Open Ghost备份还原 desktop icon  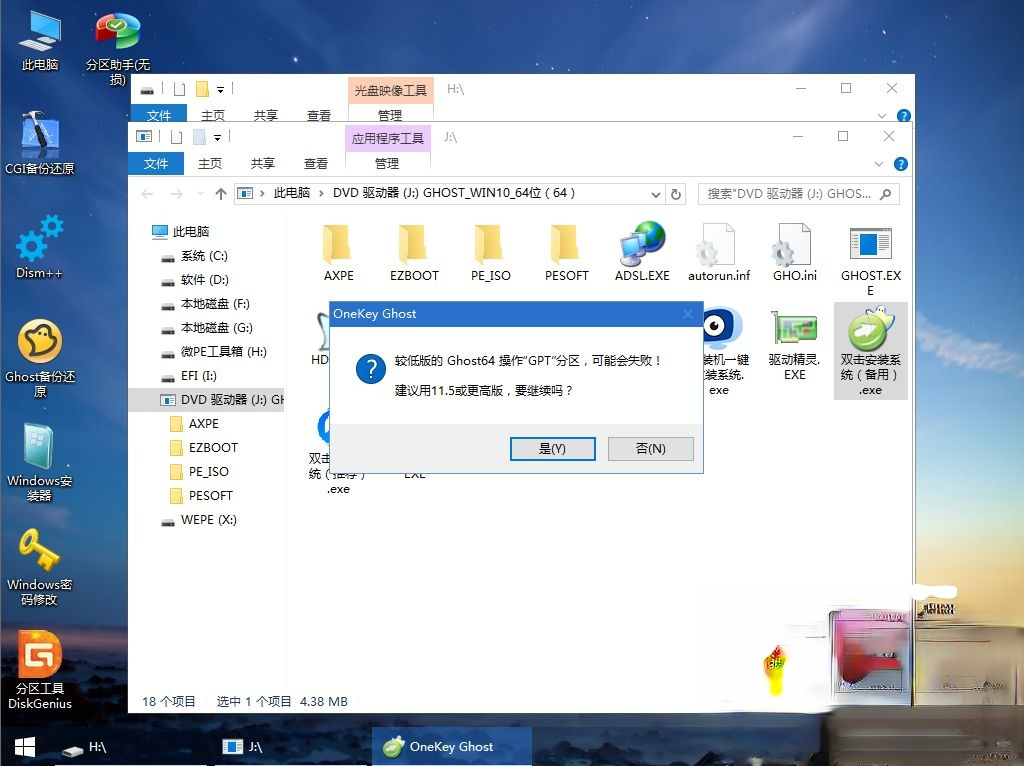pos(40,358)
